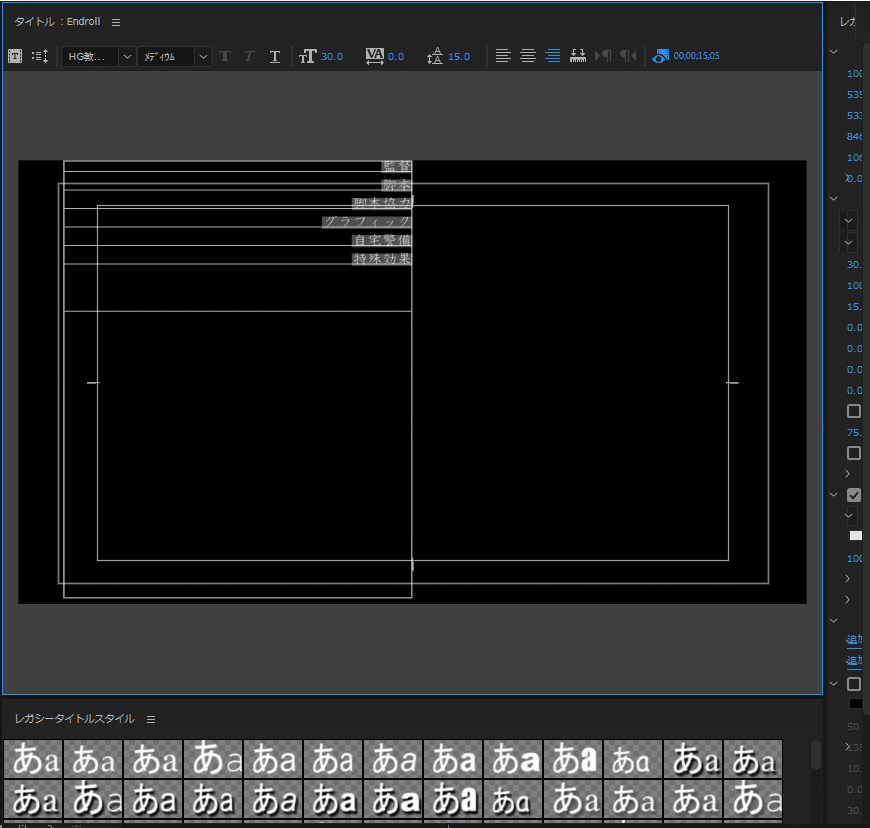Tick the unchecked box below value 75
The height and width of the screenshot is (828, 870).
854,453
